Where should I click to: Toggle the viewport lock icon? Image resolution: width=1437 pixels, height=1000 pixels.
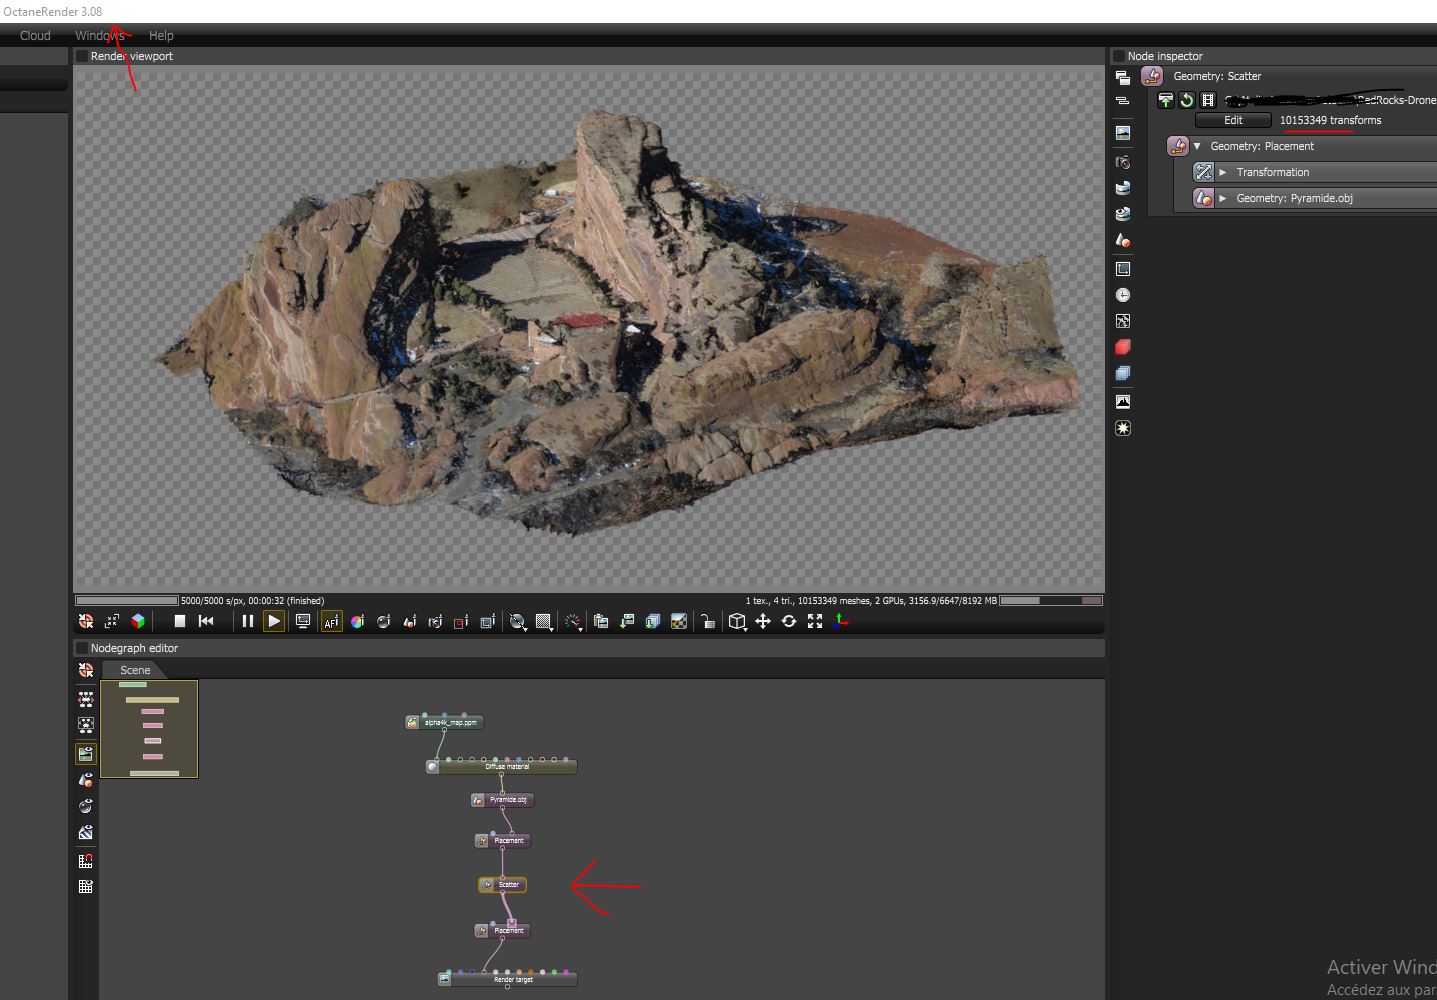click(x=707, y=621)
